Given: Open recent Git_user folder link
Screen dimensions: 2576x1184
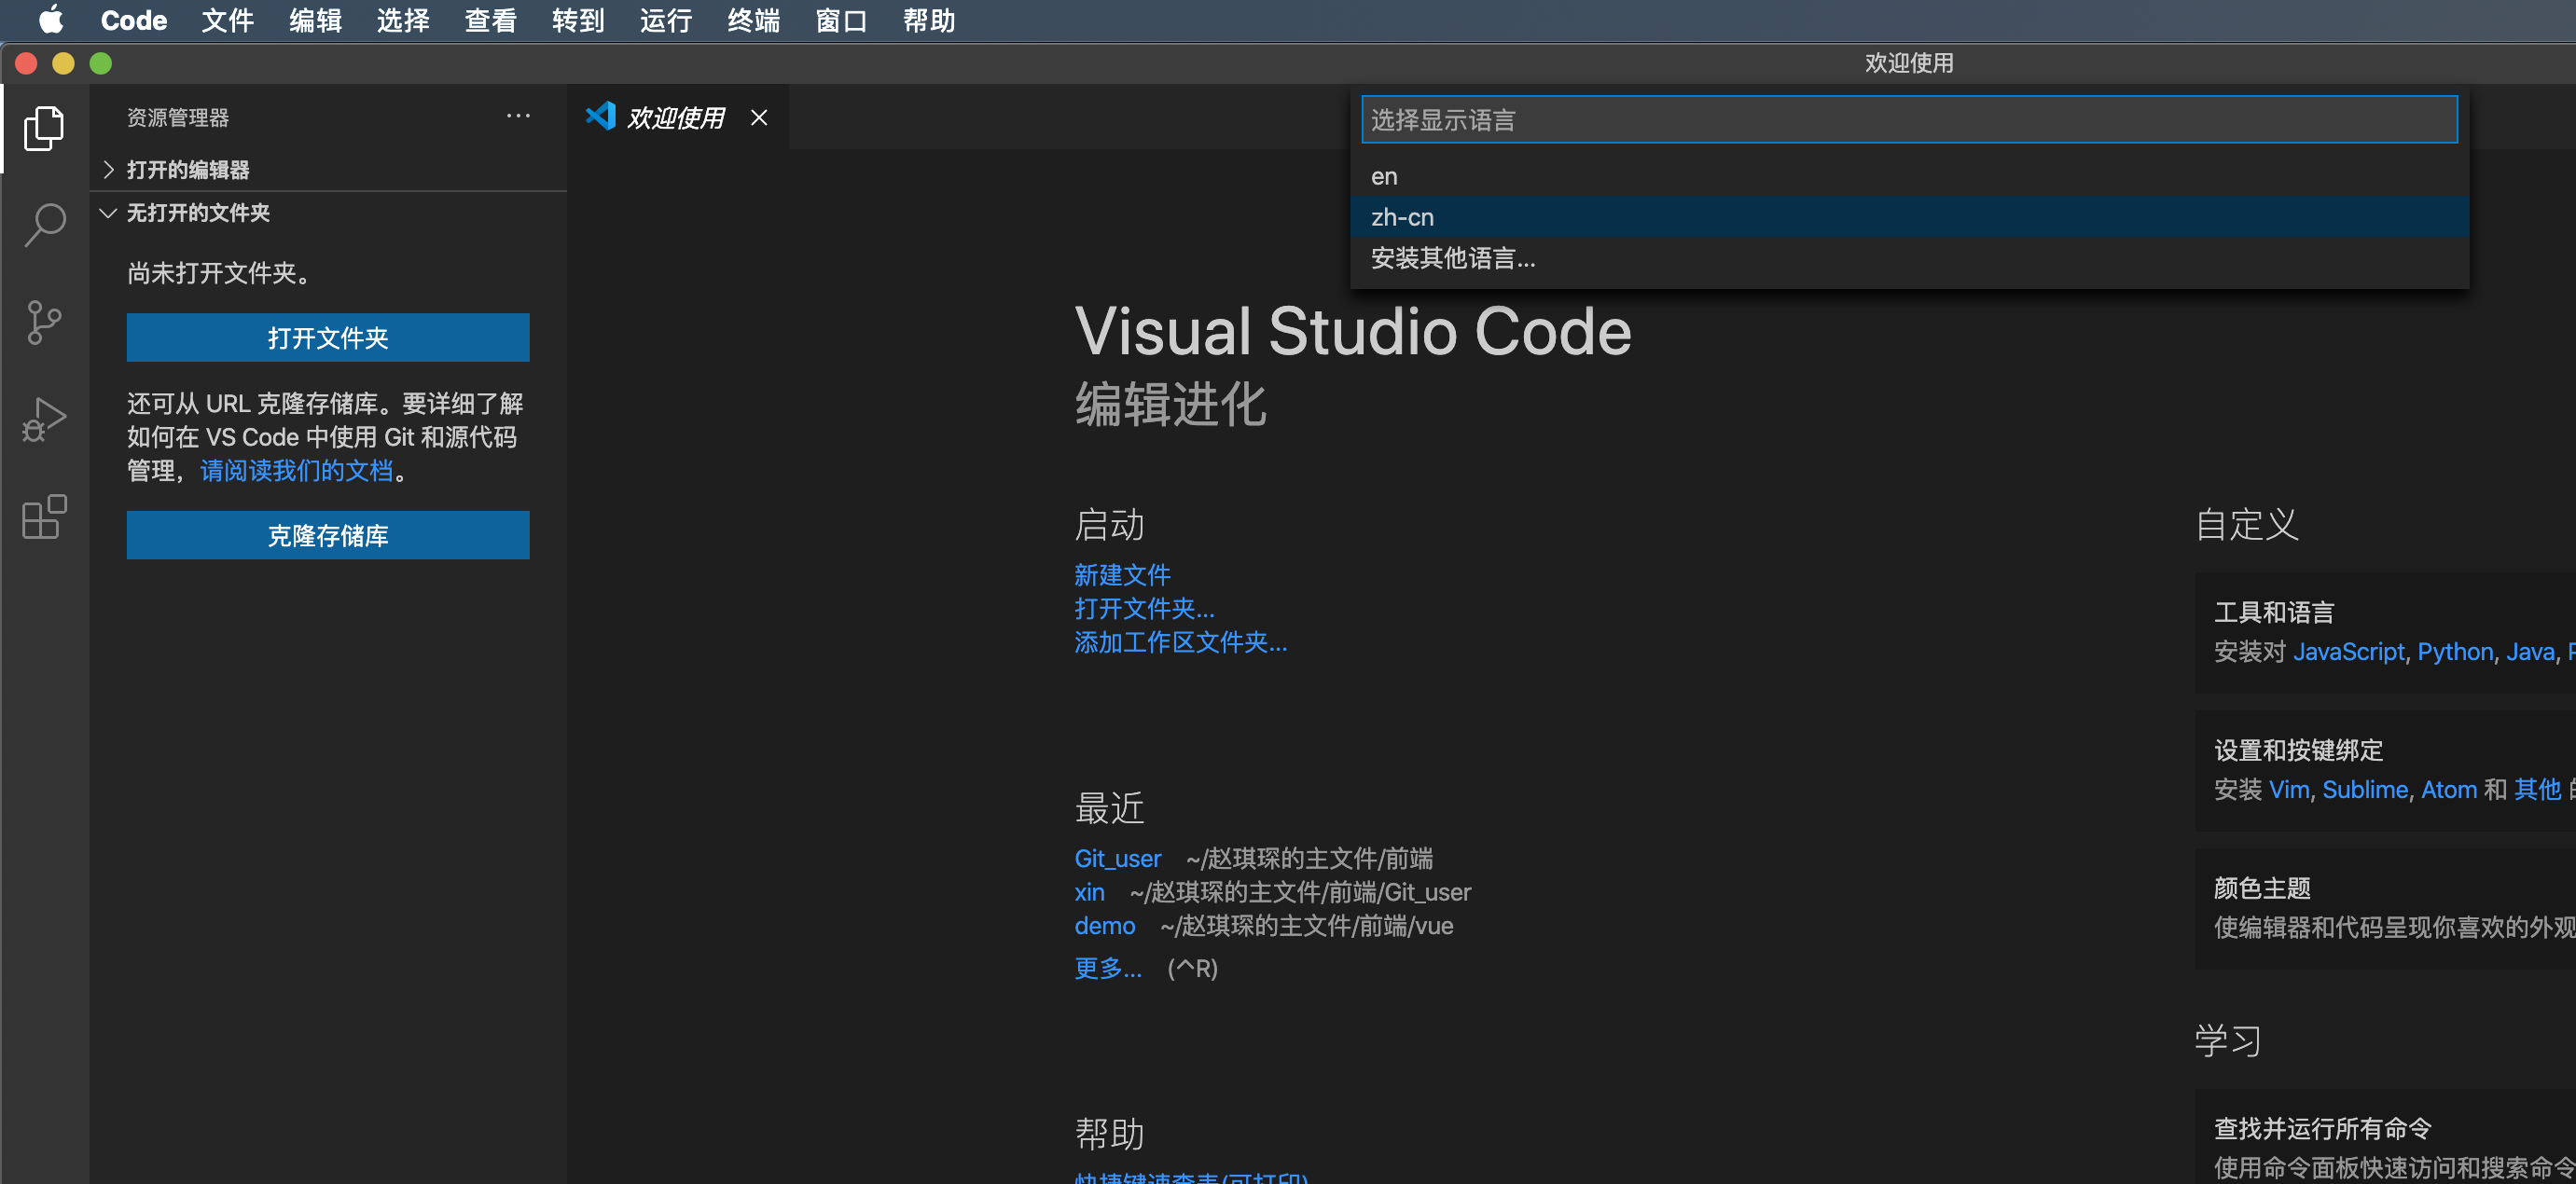Looking at the screenshot, I should pyautogui.click(x=1117, y=858).
